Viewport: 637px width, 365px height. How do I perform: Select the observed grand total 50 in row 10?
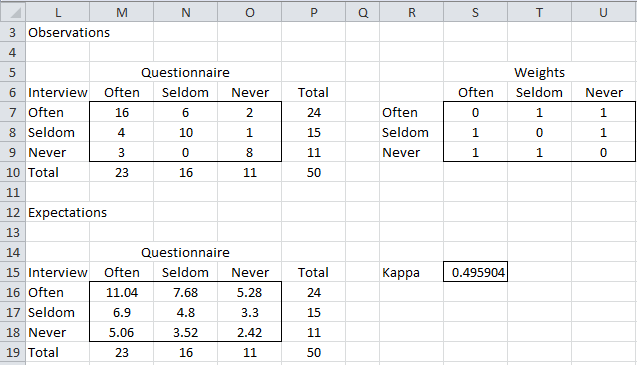point(314,172)
